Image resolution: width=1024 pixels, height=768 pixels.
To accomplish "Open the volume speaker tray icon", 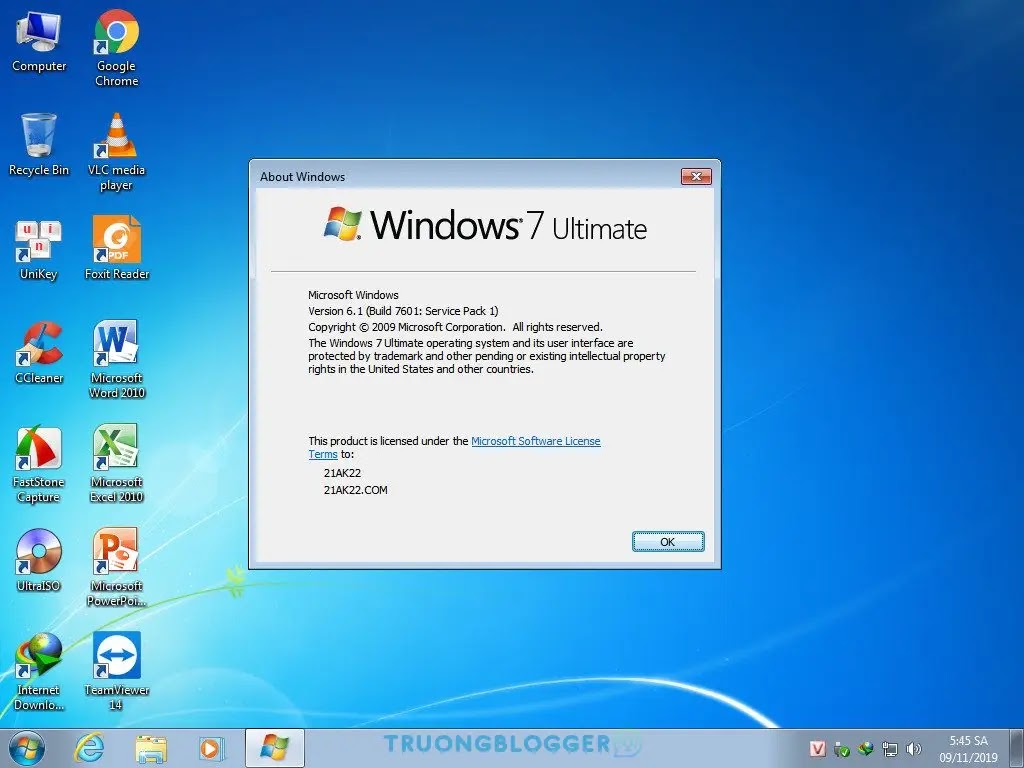I will (x=914, y=749).
